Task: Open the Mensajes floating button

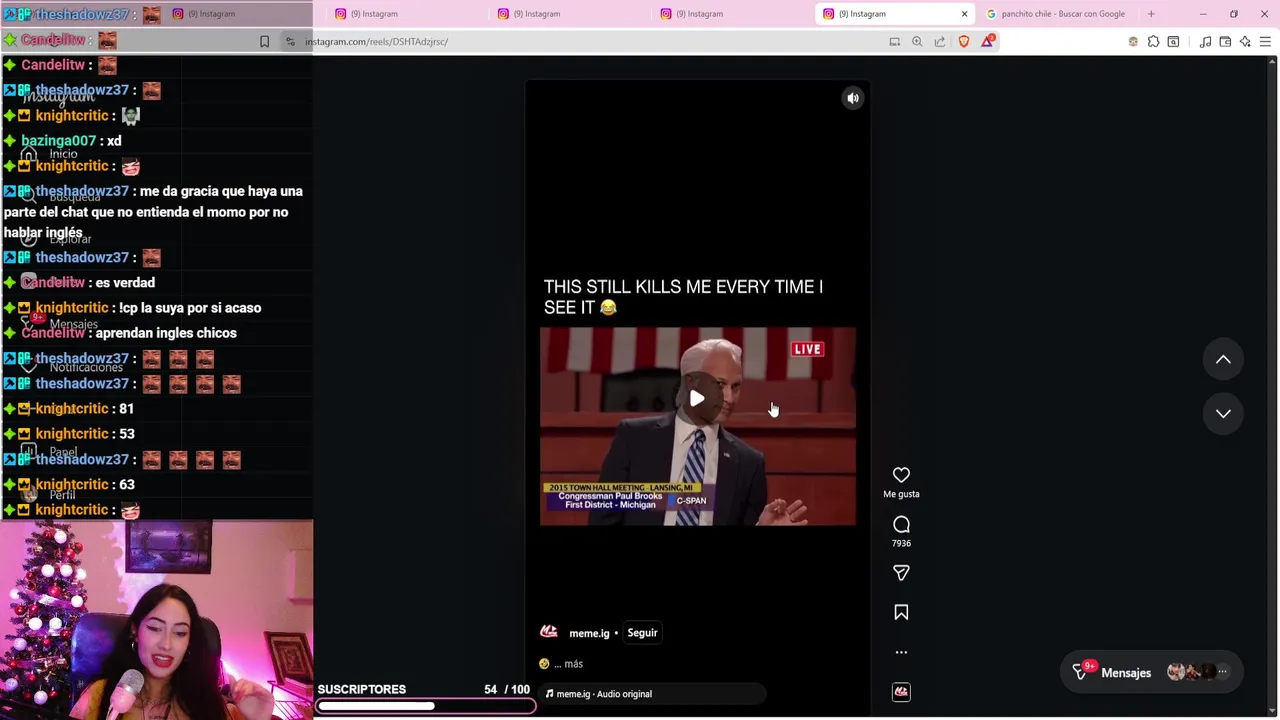Action: (x=1150, y=672)
